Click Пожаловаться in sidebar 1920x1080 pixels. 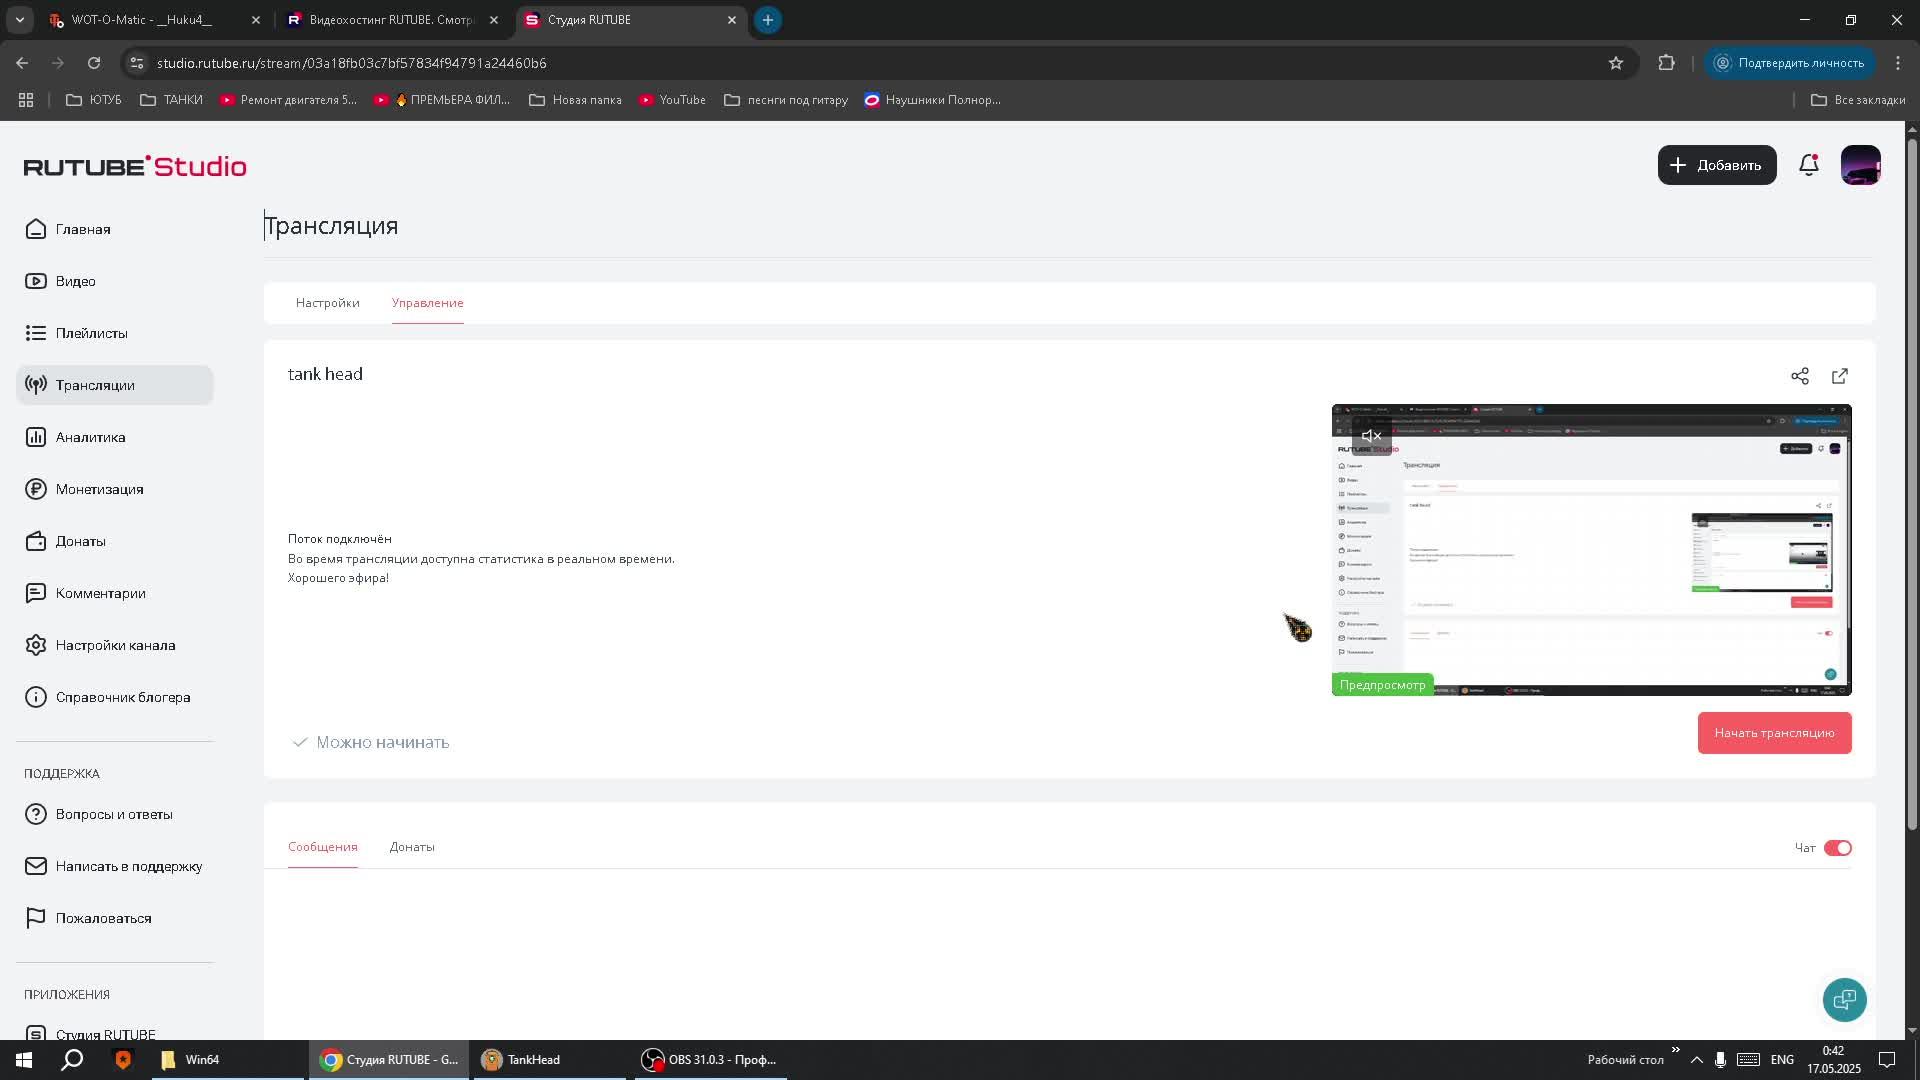(x=114, y=918)
